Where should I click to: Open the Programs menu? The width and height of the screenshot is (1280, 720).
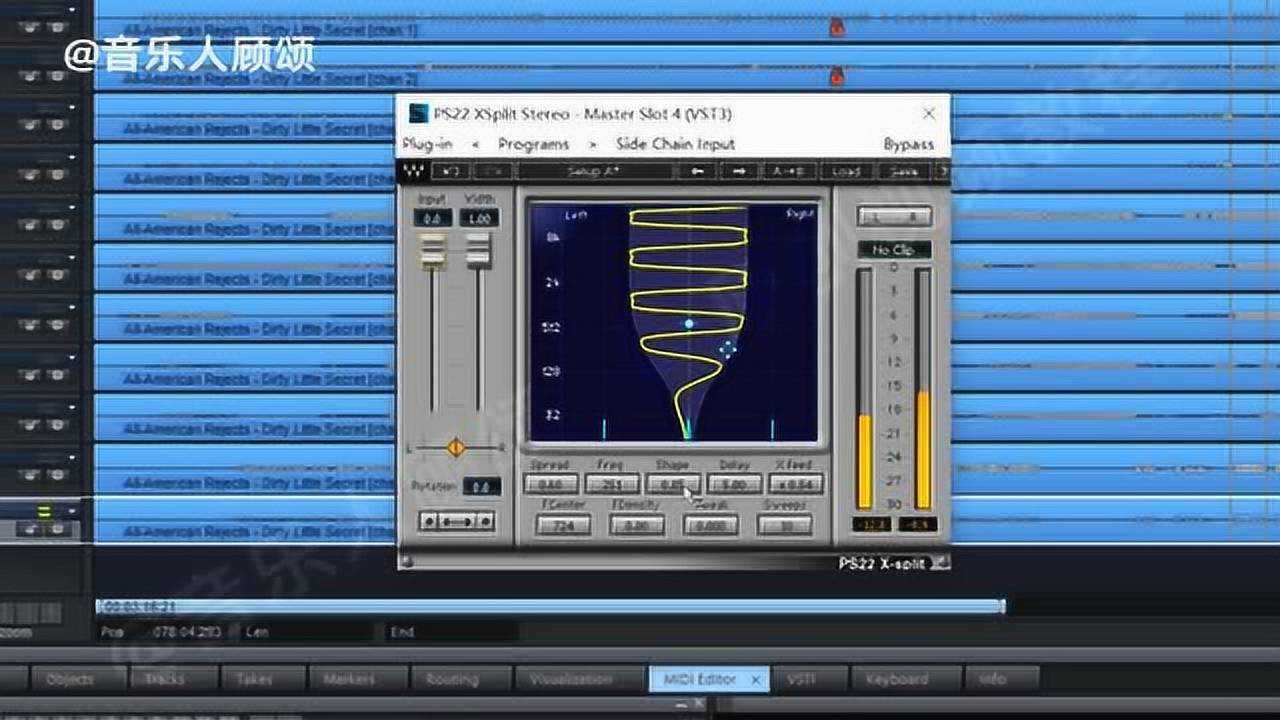pyautogui.click(x=534, y=144)
